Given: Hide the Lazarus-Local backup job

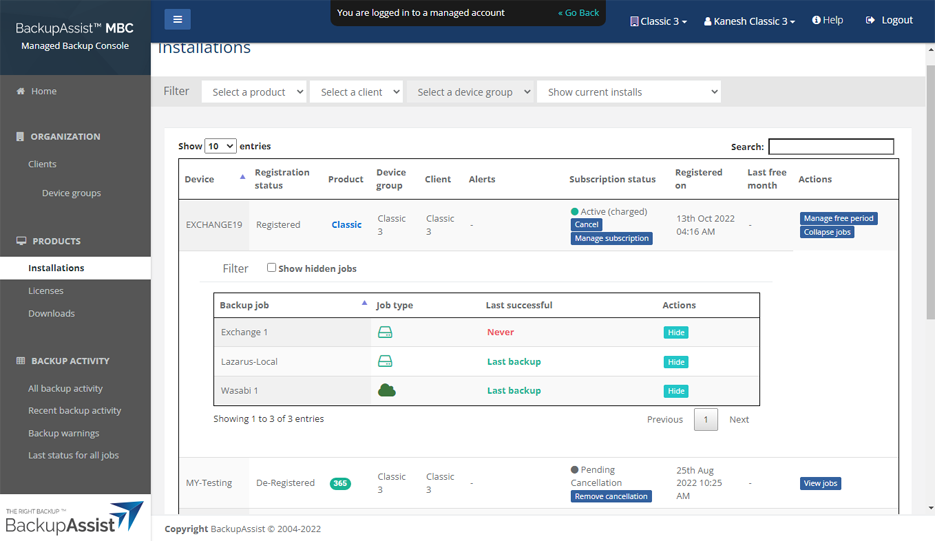Looking at the screenshot, I should [x=676, y=362].
